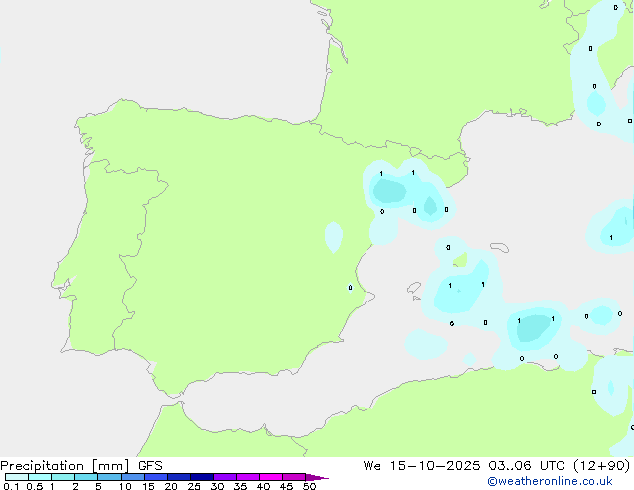This screenshot has width=634, height=490.
Task: Click the legend label "35"
Action: pyautogui.click(x=240, y=486)
